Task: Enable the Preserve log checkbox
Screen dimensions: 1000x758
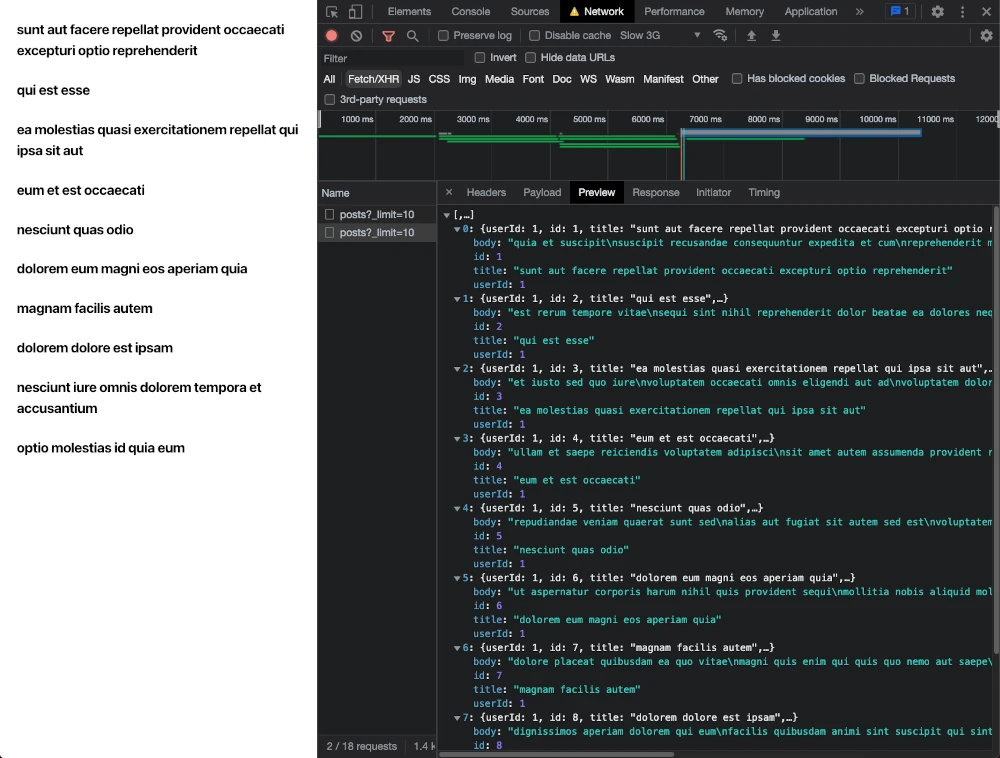Action: [443, 34]
